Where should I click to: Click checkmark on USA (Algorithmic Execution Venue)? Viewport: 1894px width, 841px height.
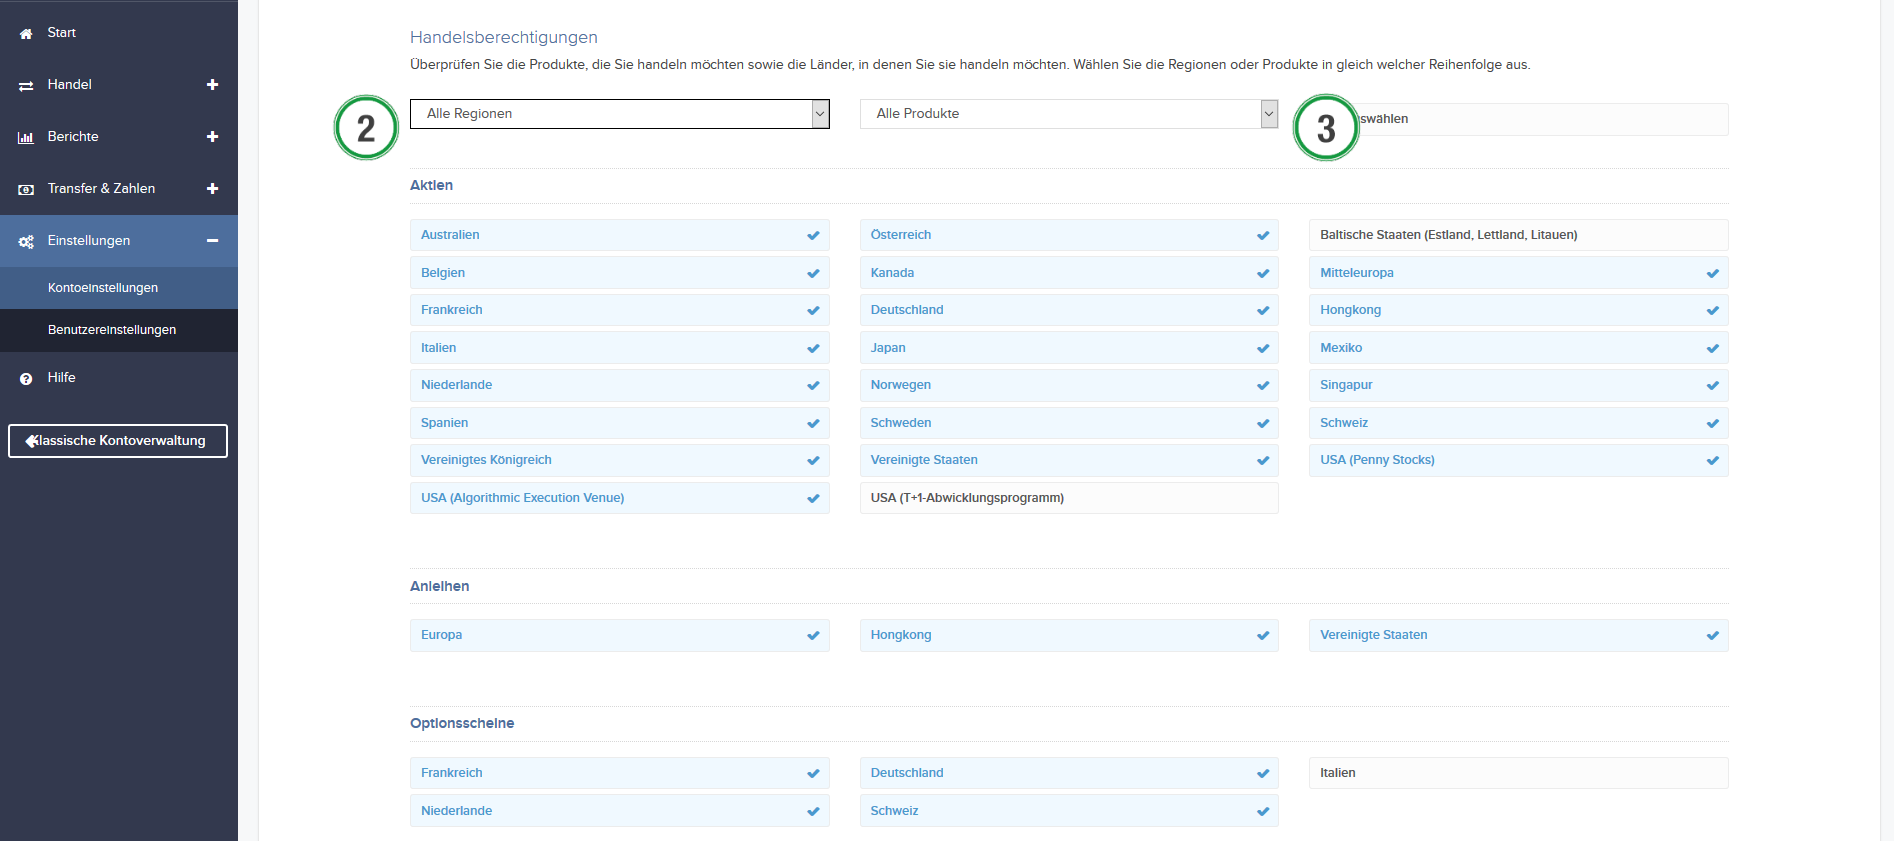point(813,499)
